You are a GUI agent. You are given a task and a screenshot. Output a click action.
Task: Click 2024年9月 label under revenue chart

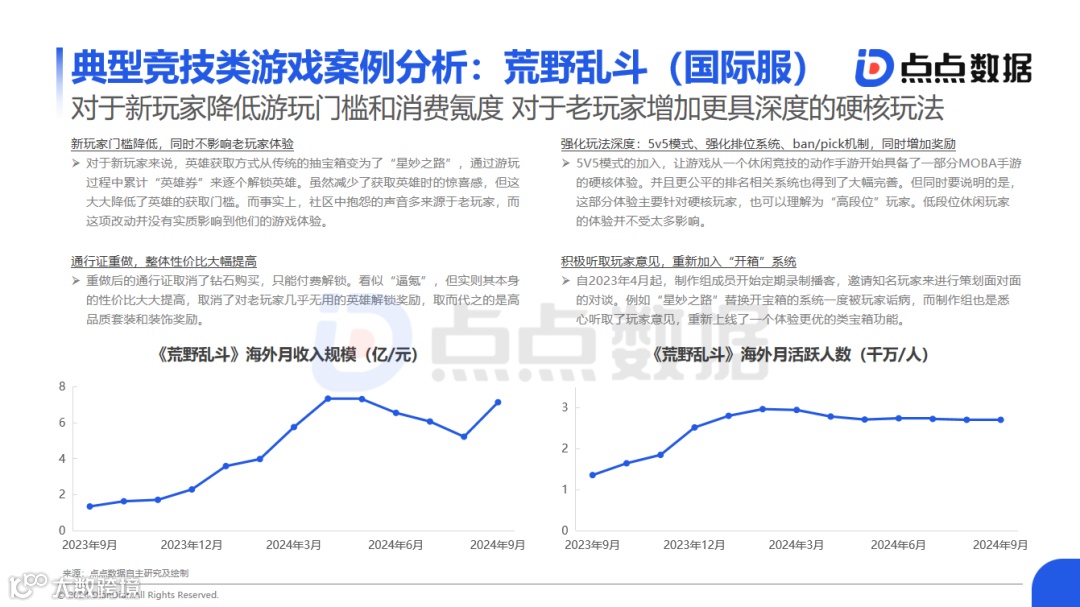pos(497,545)
